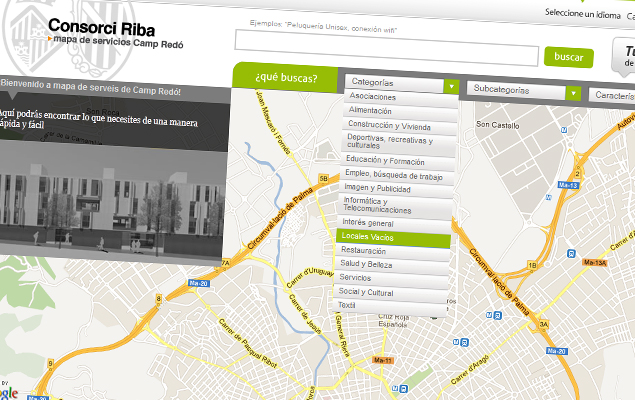635x400 pixels.
Task: Click into the search text field
Action: (386, 48)
